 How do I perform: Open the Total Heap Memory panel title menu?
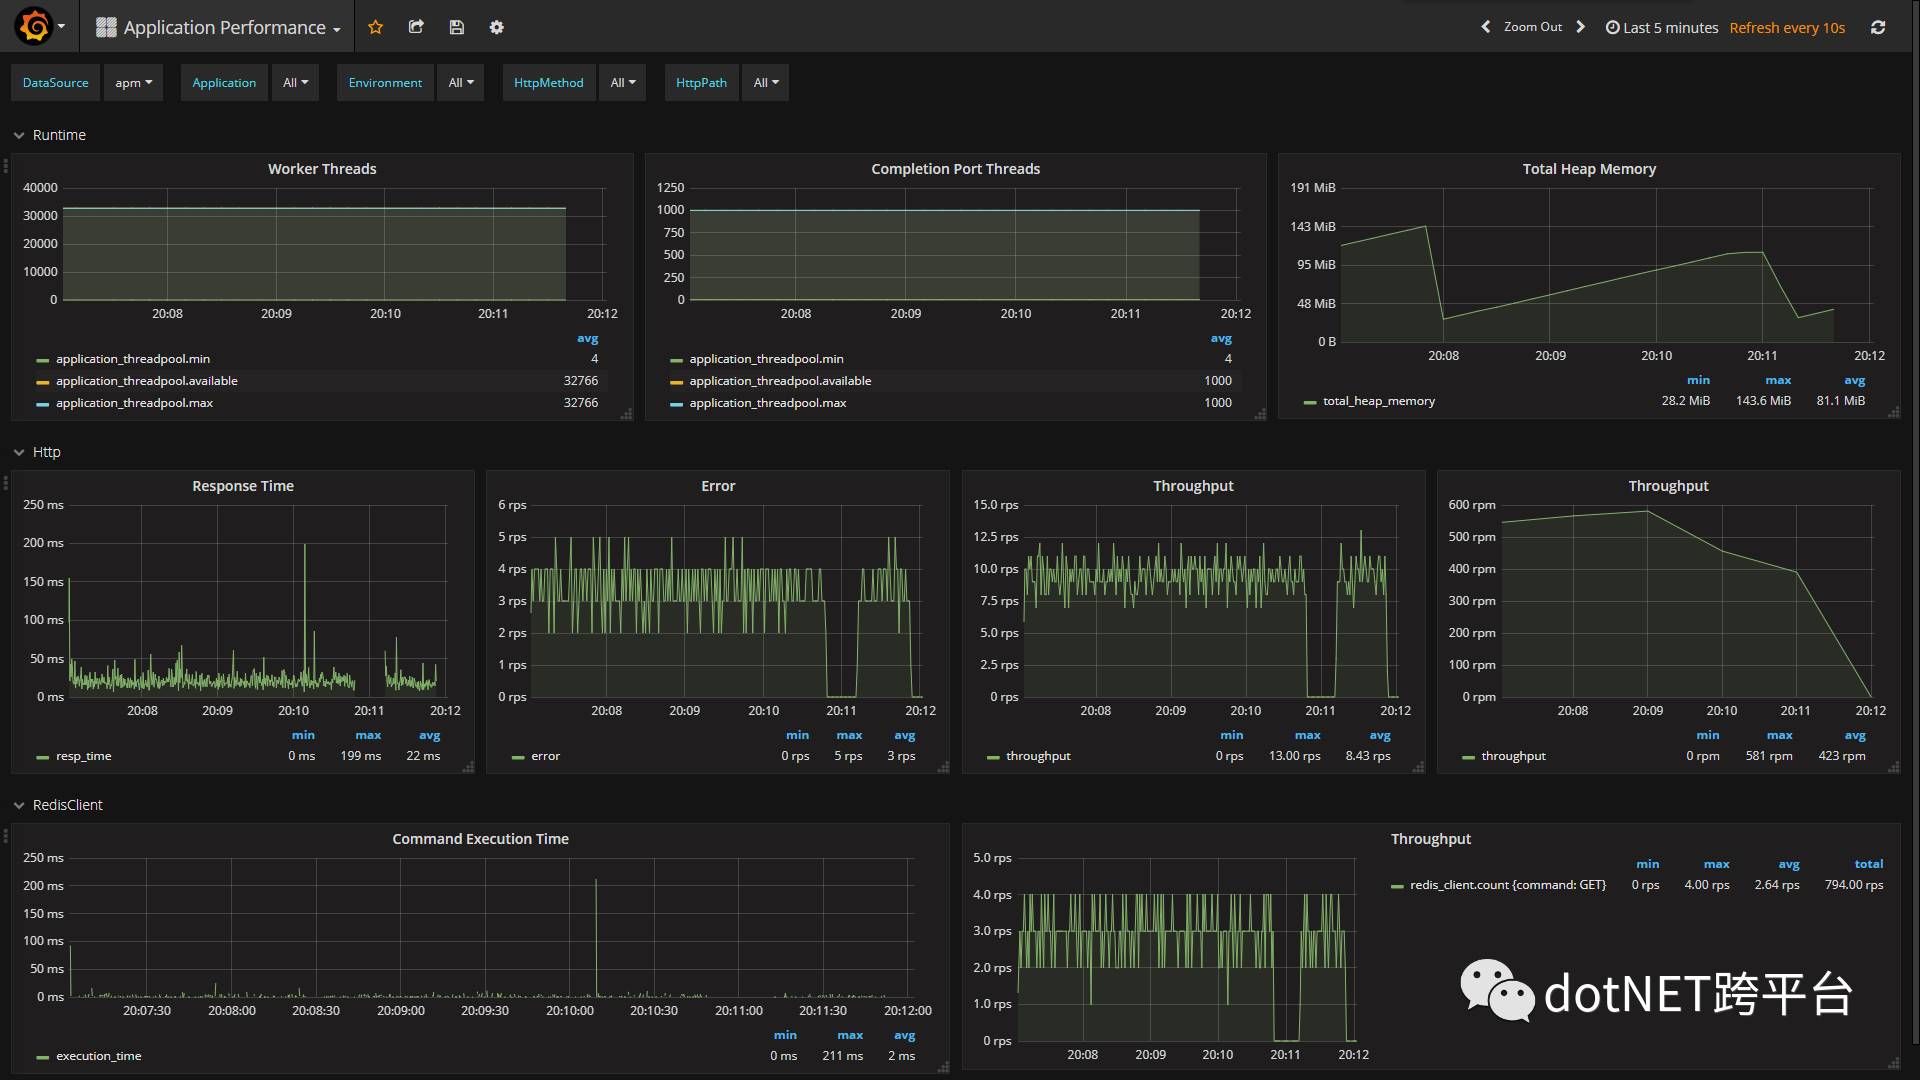pos(1588,169)
